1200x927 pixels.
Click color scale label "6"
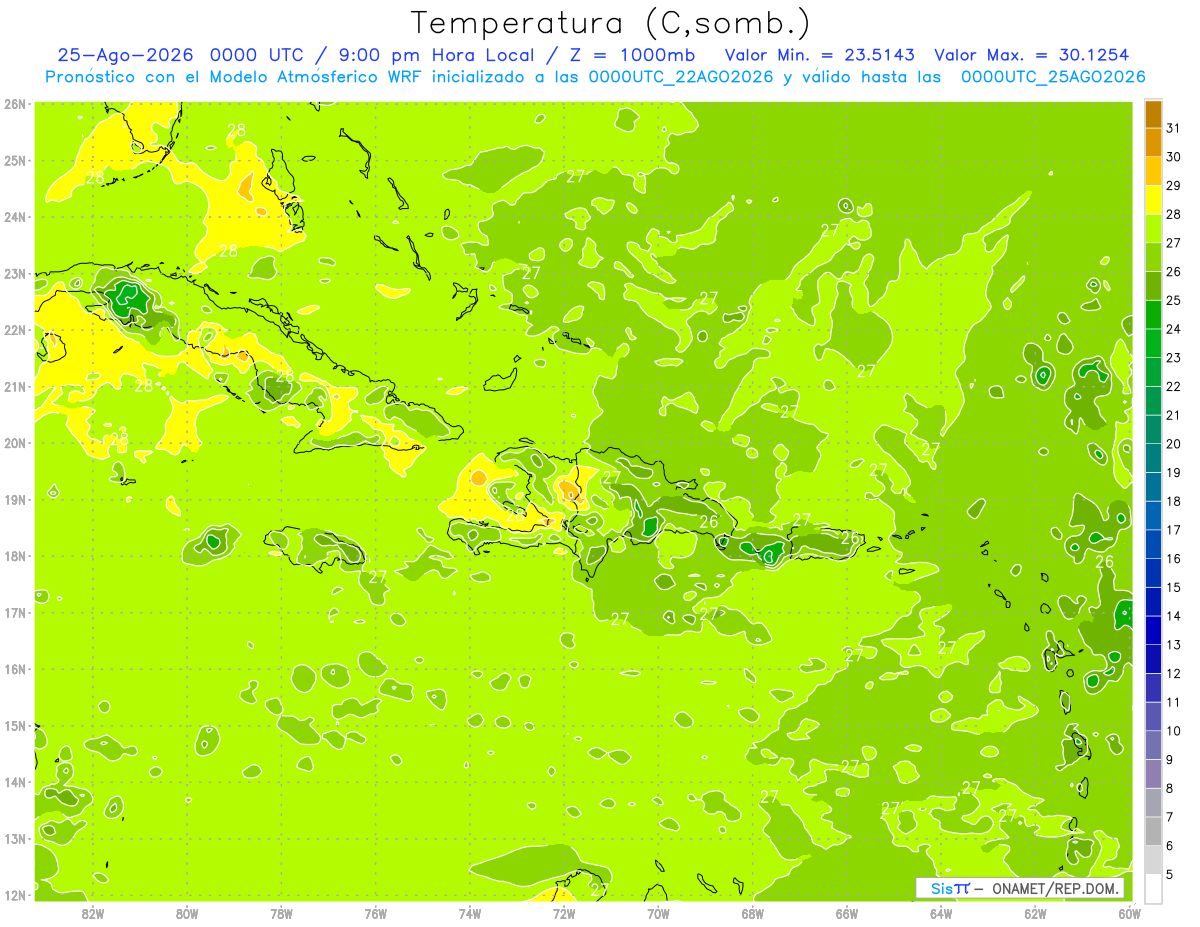1170,846
